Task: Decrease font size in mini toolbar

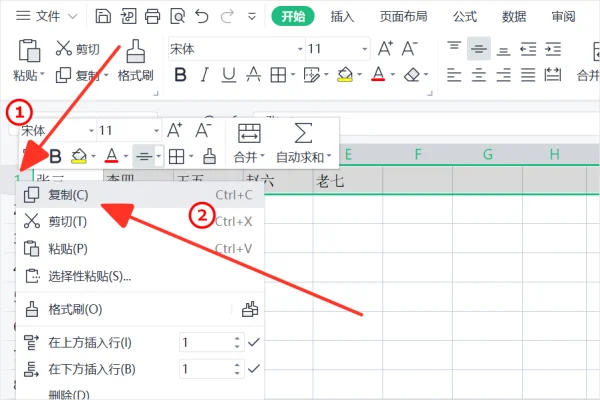Action: pos(203,131)
